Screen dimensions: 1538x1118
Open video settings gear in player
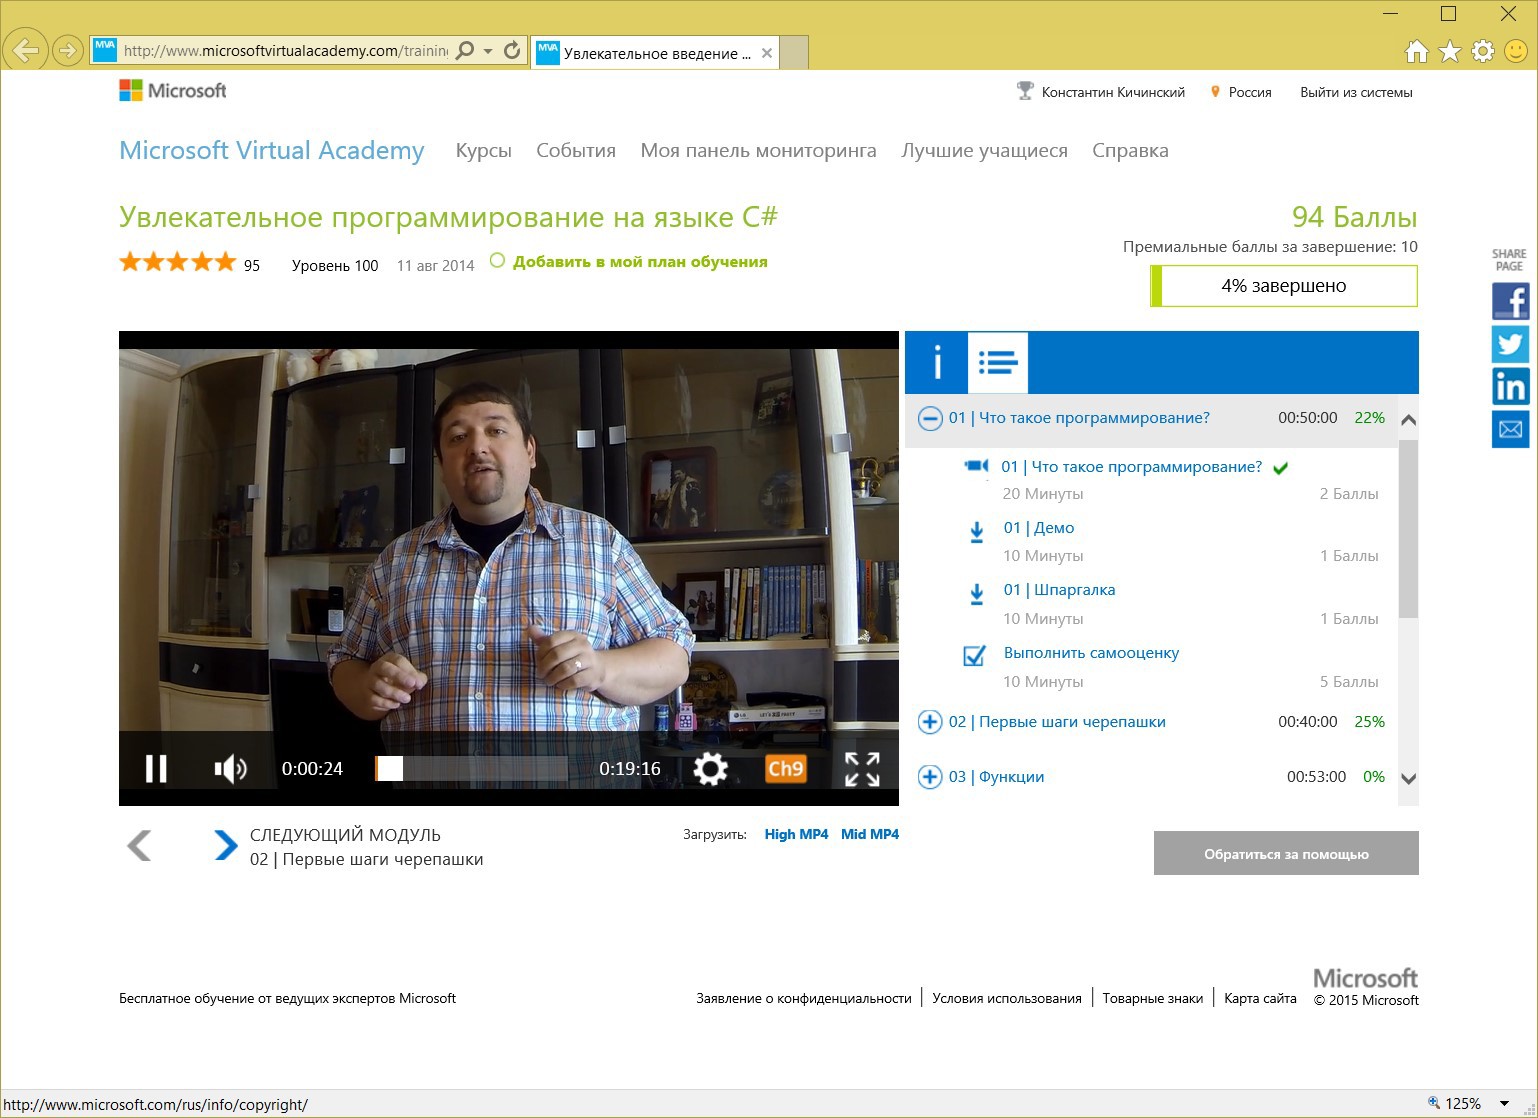click(710, 768)
